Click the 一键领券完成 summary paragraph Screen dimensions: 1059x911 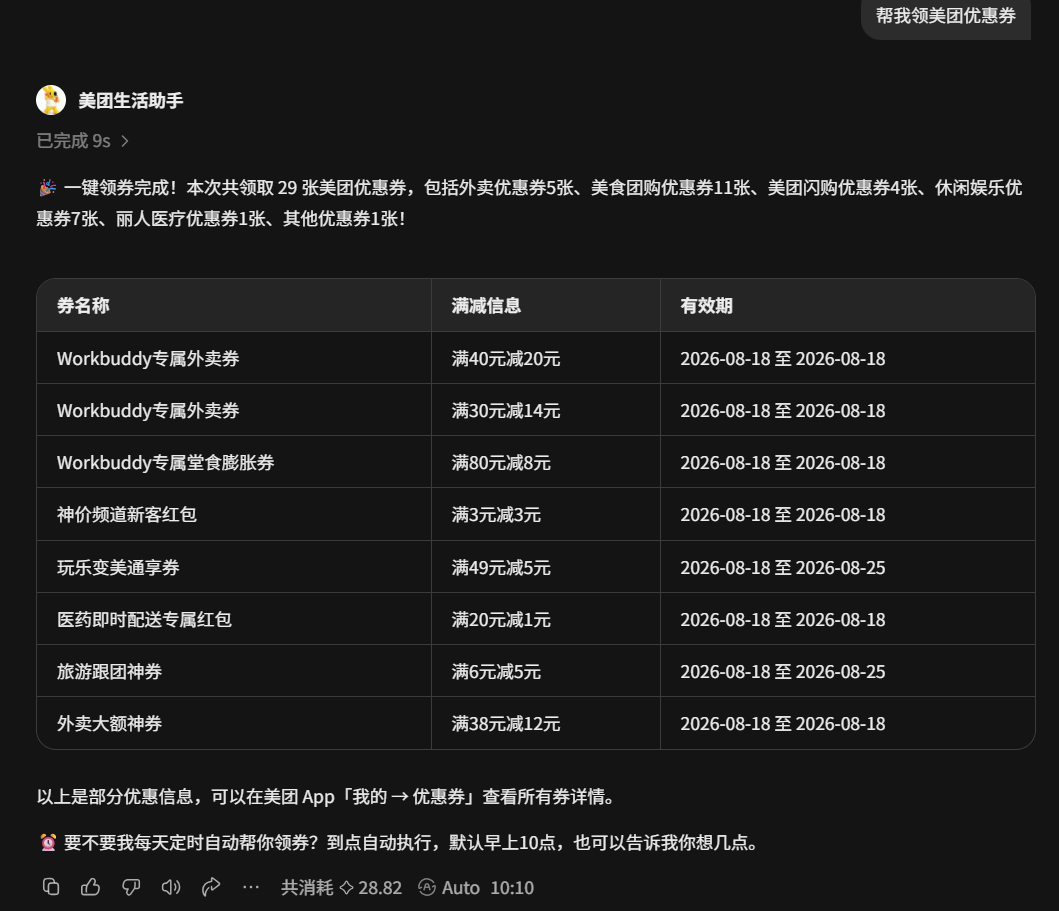[x=530, y=203]
